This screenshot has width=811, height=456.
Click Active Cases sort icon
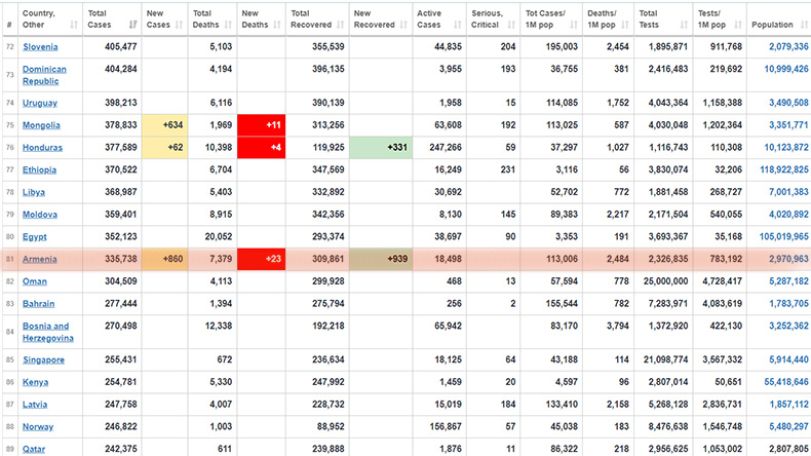coord(457,24)
